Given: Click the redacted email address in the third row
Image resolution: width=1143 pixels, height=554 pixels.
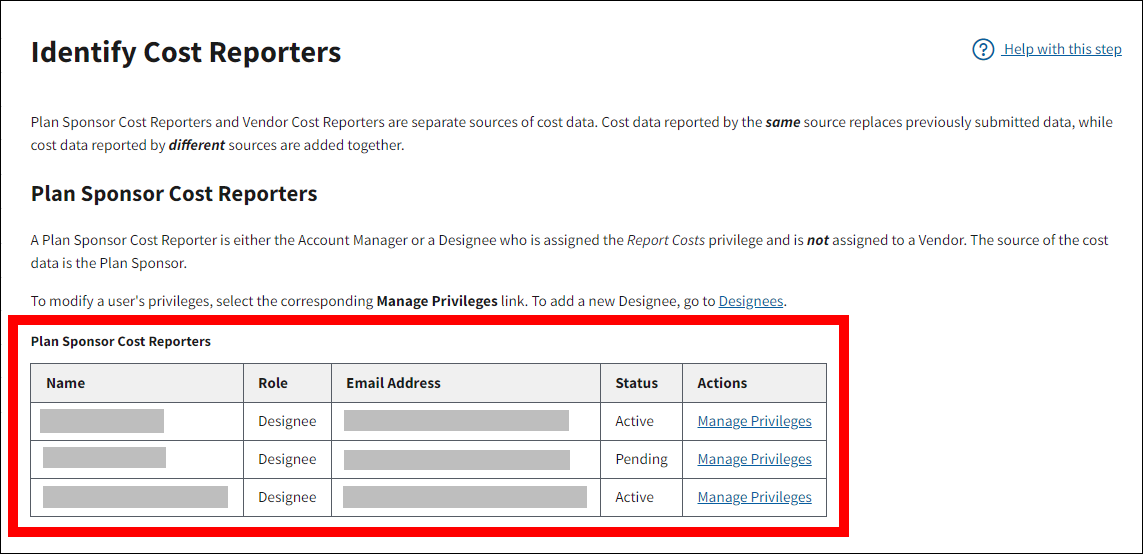Looking at the screenshot, I should [465, 497].
